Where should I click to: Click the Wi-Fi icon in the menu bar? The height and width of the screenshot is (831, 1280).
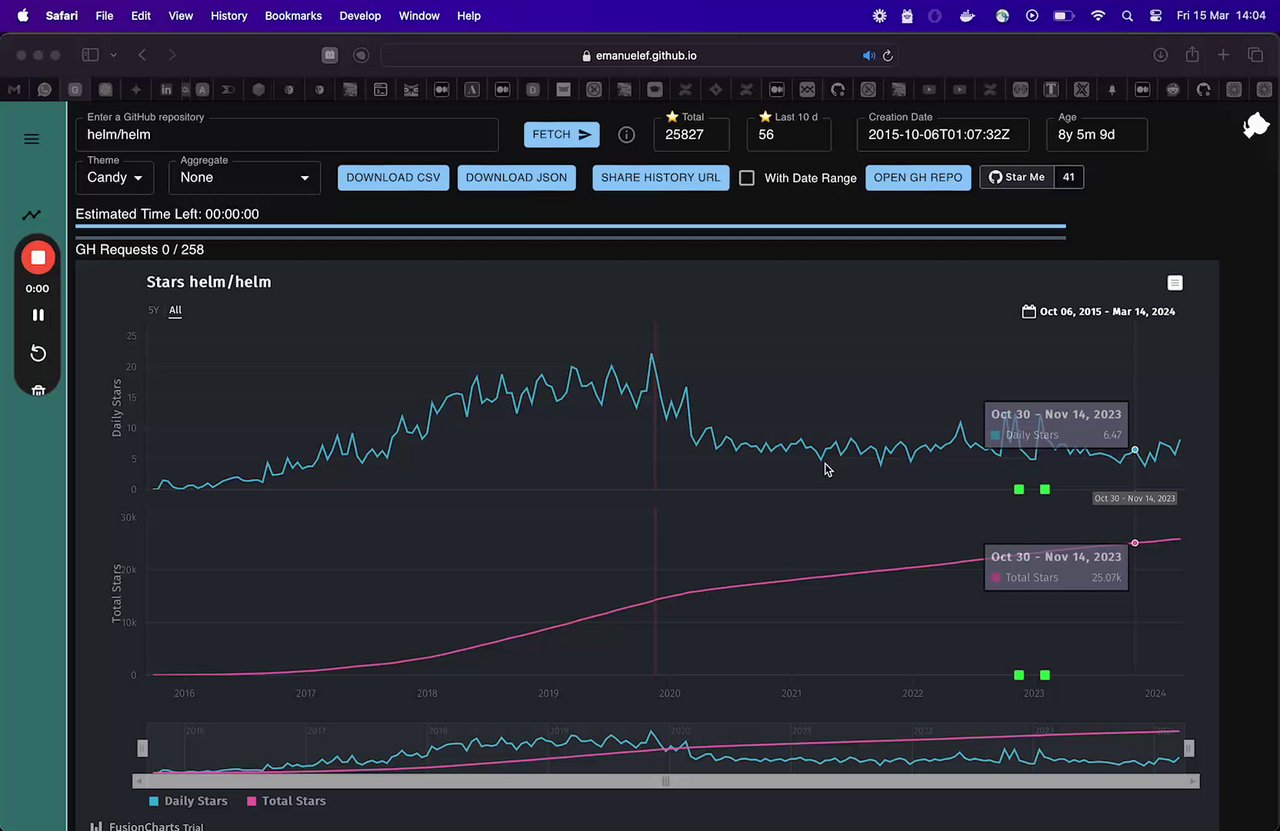coord(1098,16)
